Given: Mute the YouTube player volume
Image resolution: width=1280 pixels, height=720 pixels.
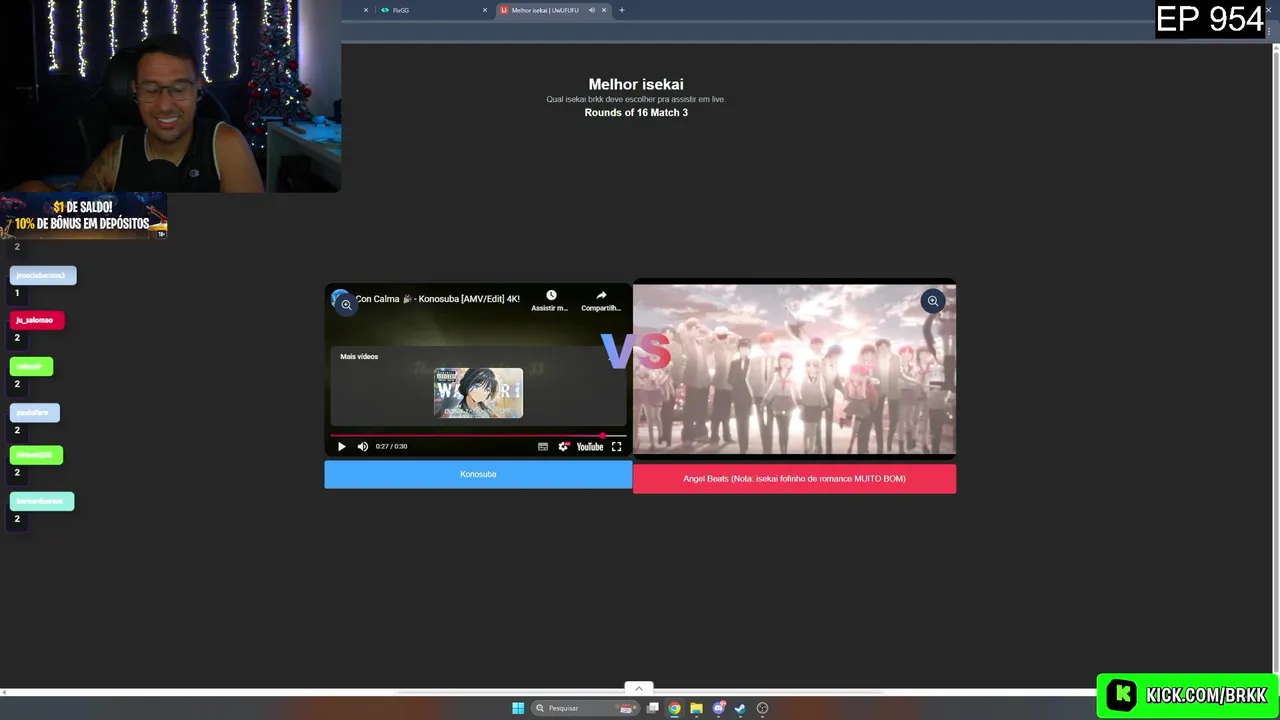Looking at the screenshot, I should 362,447.
